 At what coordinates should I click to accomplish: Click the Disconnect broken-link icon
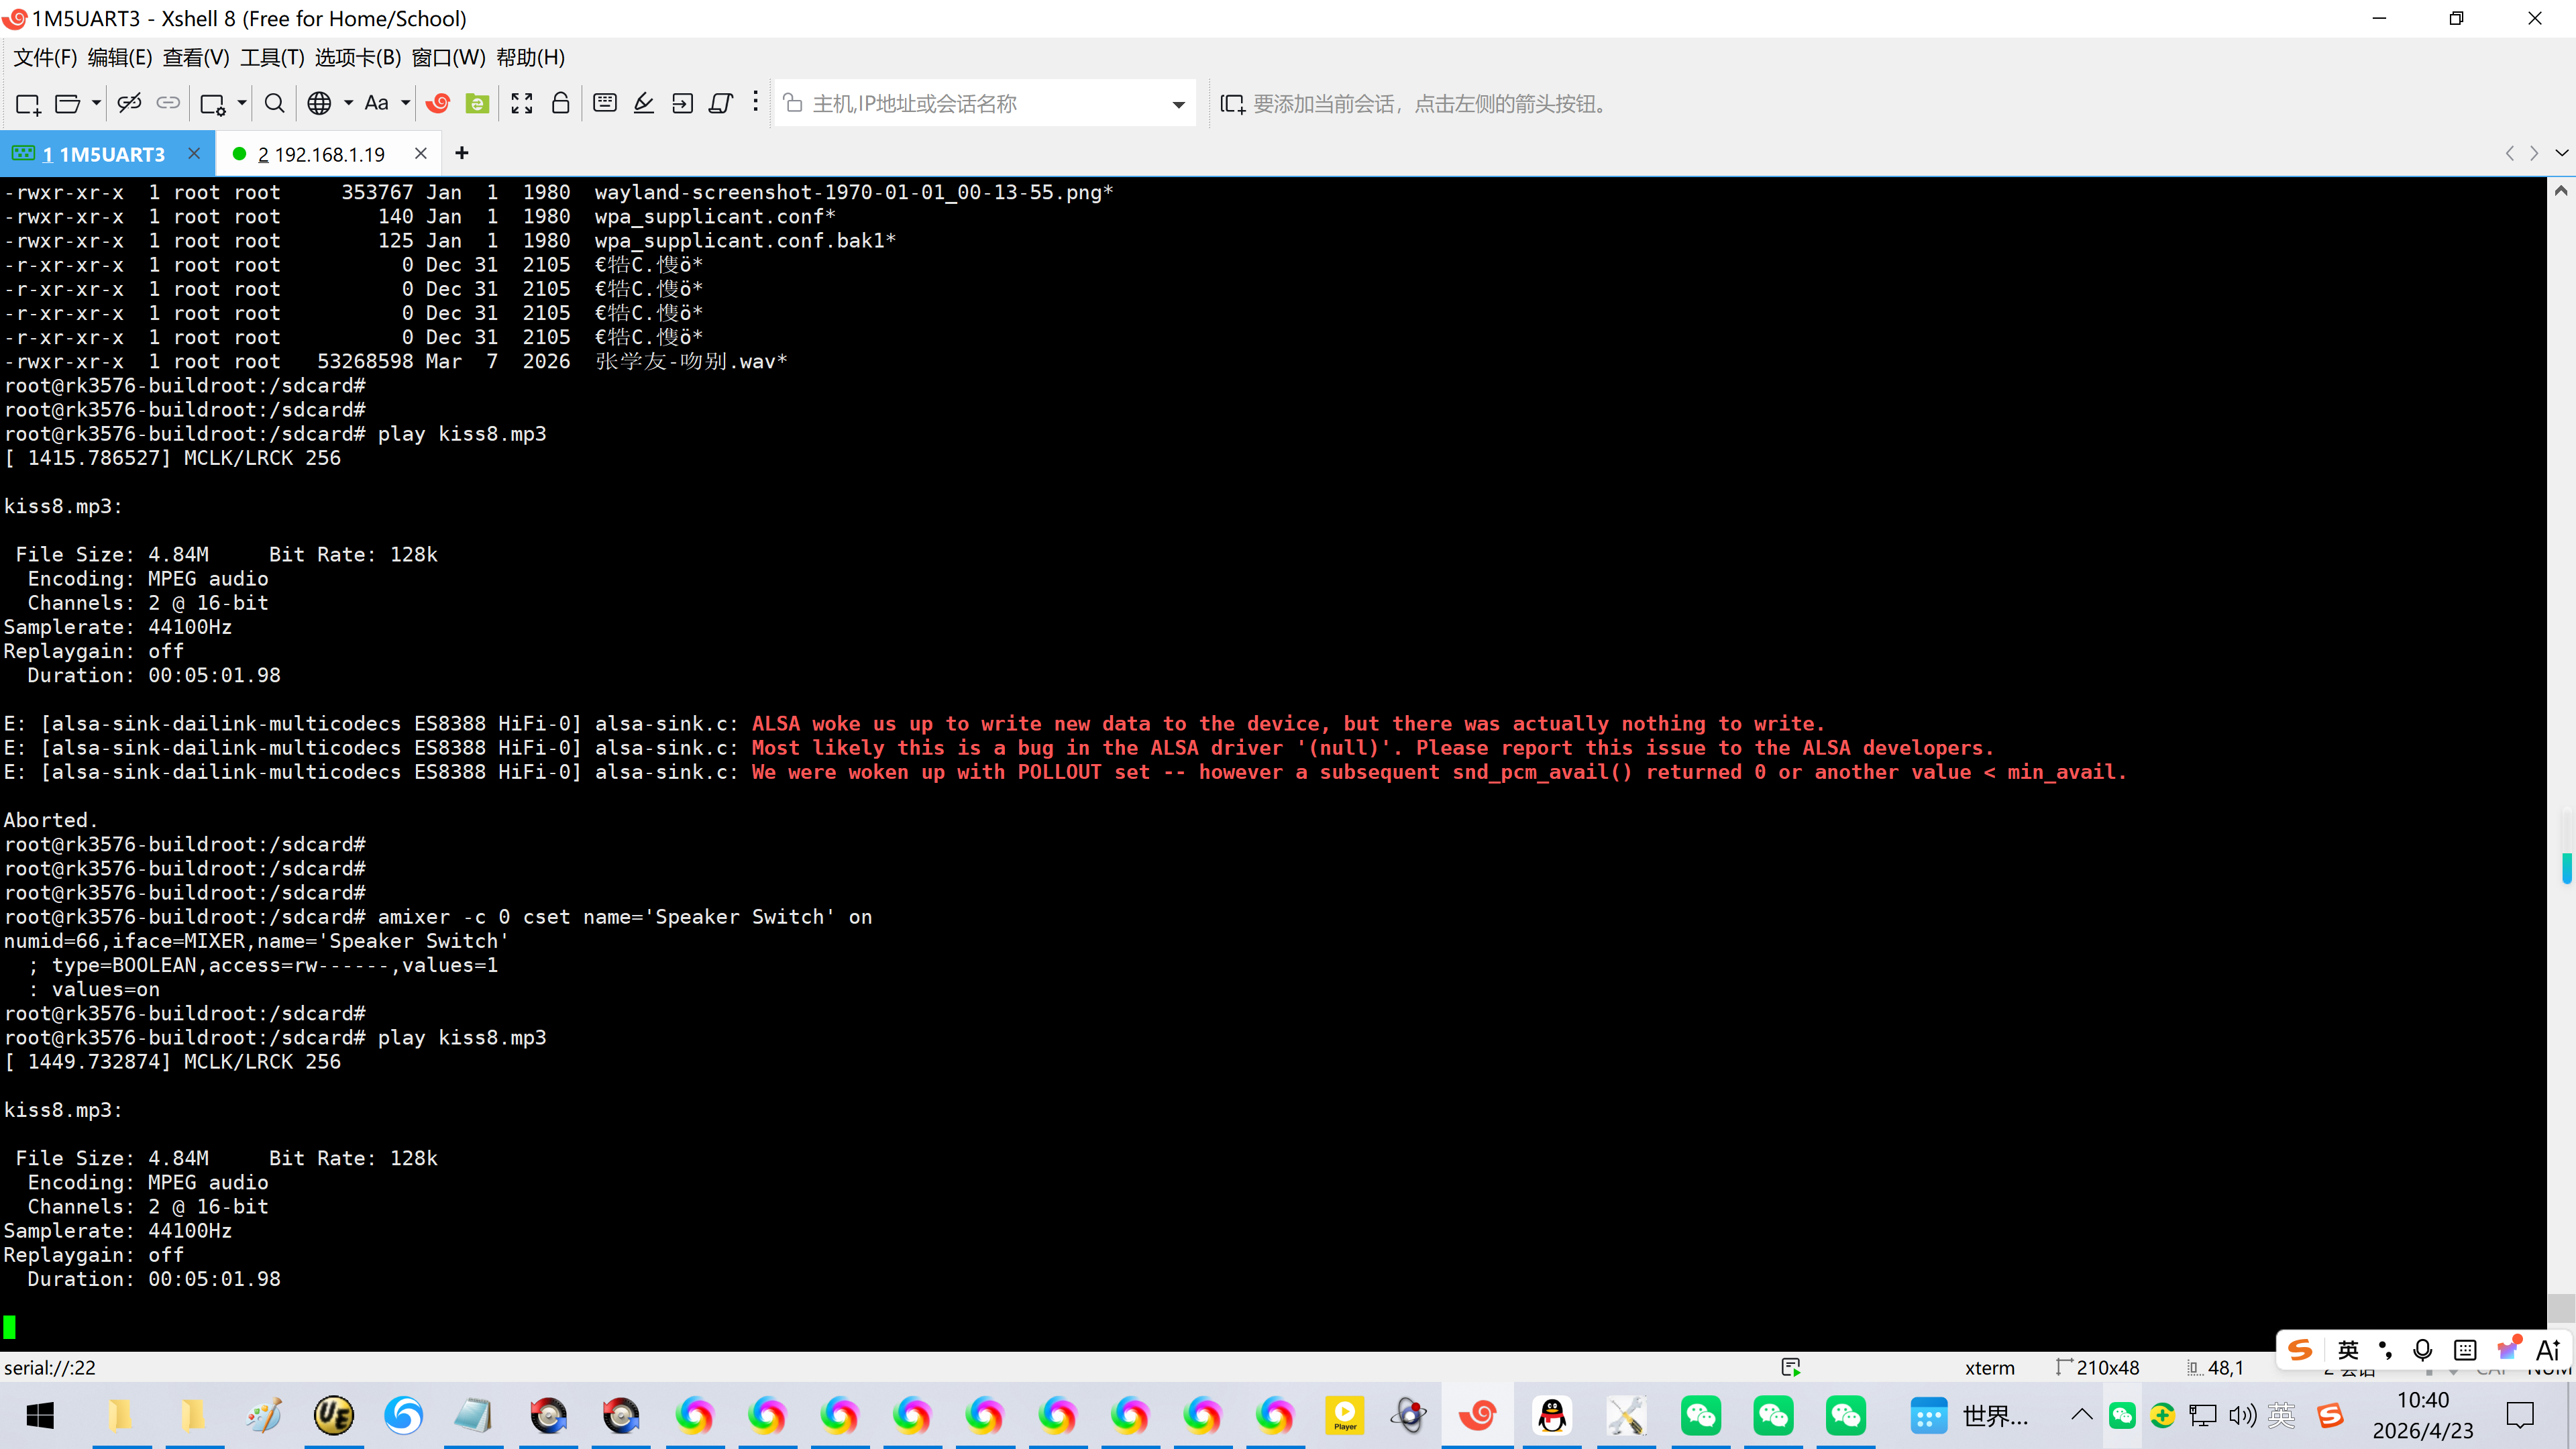coord(129,103)
